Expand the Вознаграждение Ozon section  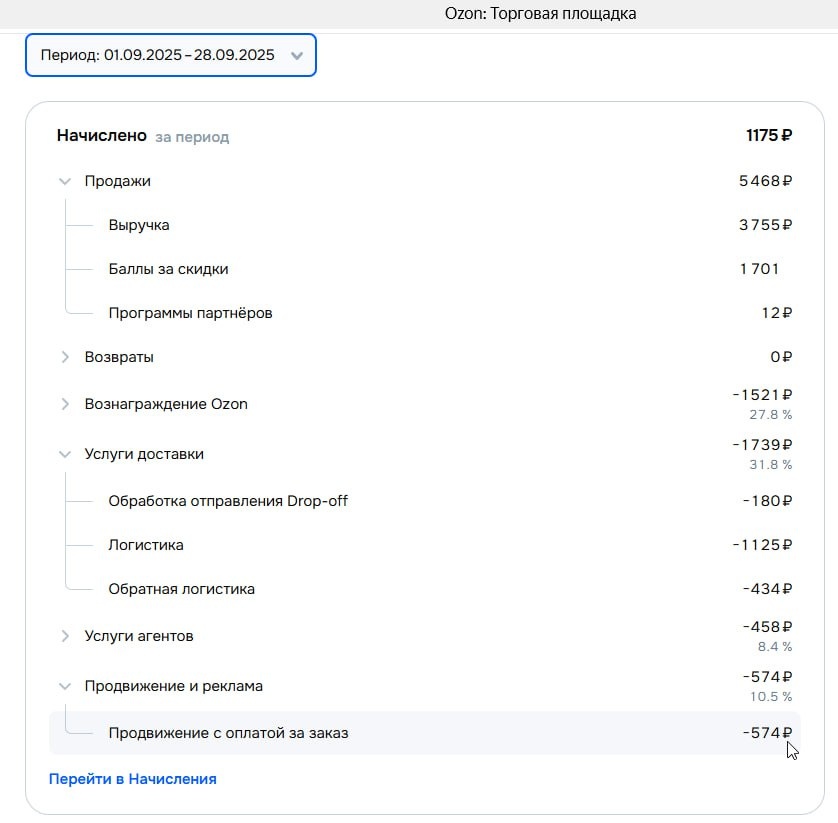pos(65,403)
